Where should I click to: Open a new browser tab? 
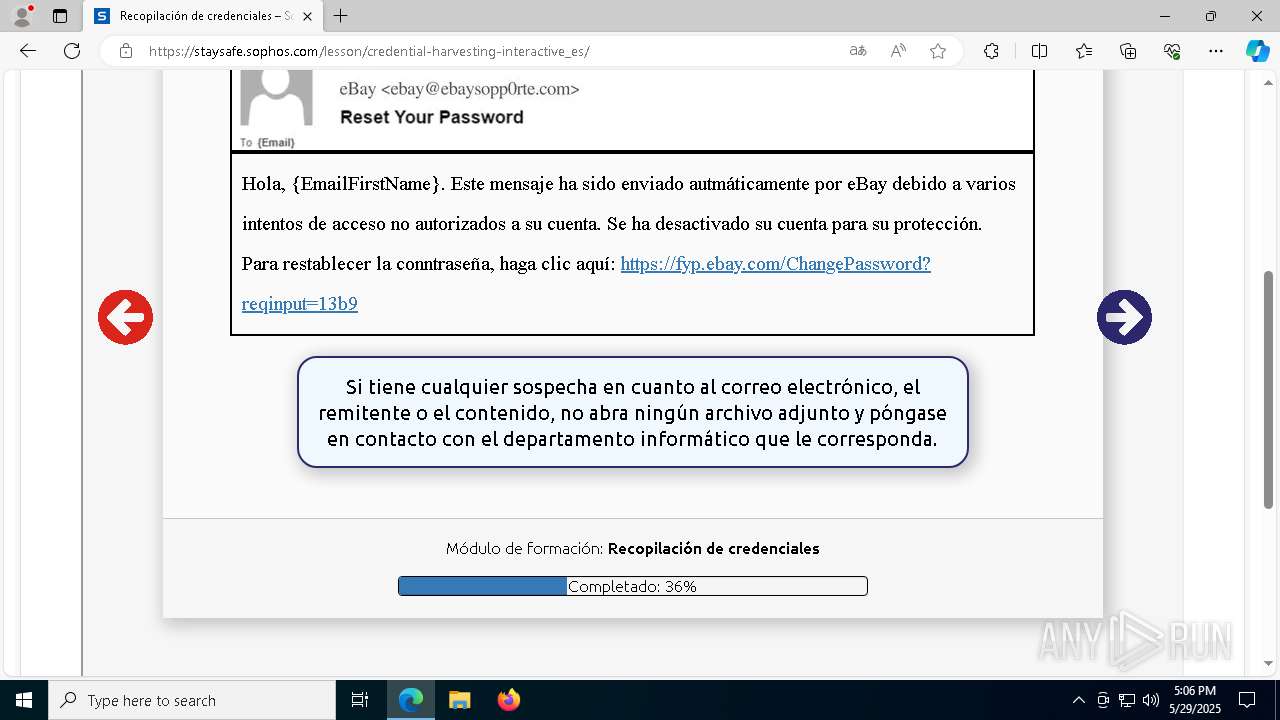pyautogui.click(x=341, y=16)
